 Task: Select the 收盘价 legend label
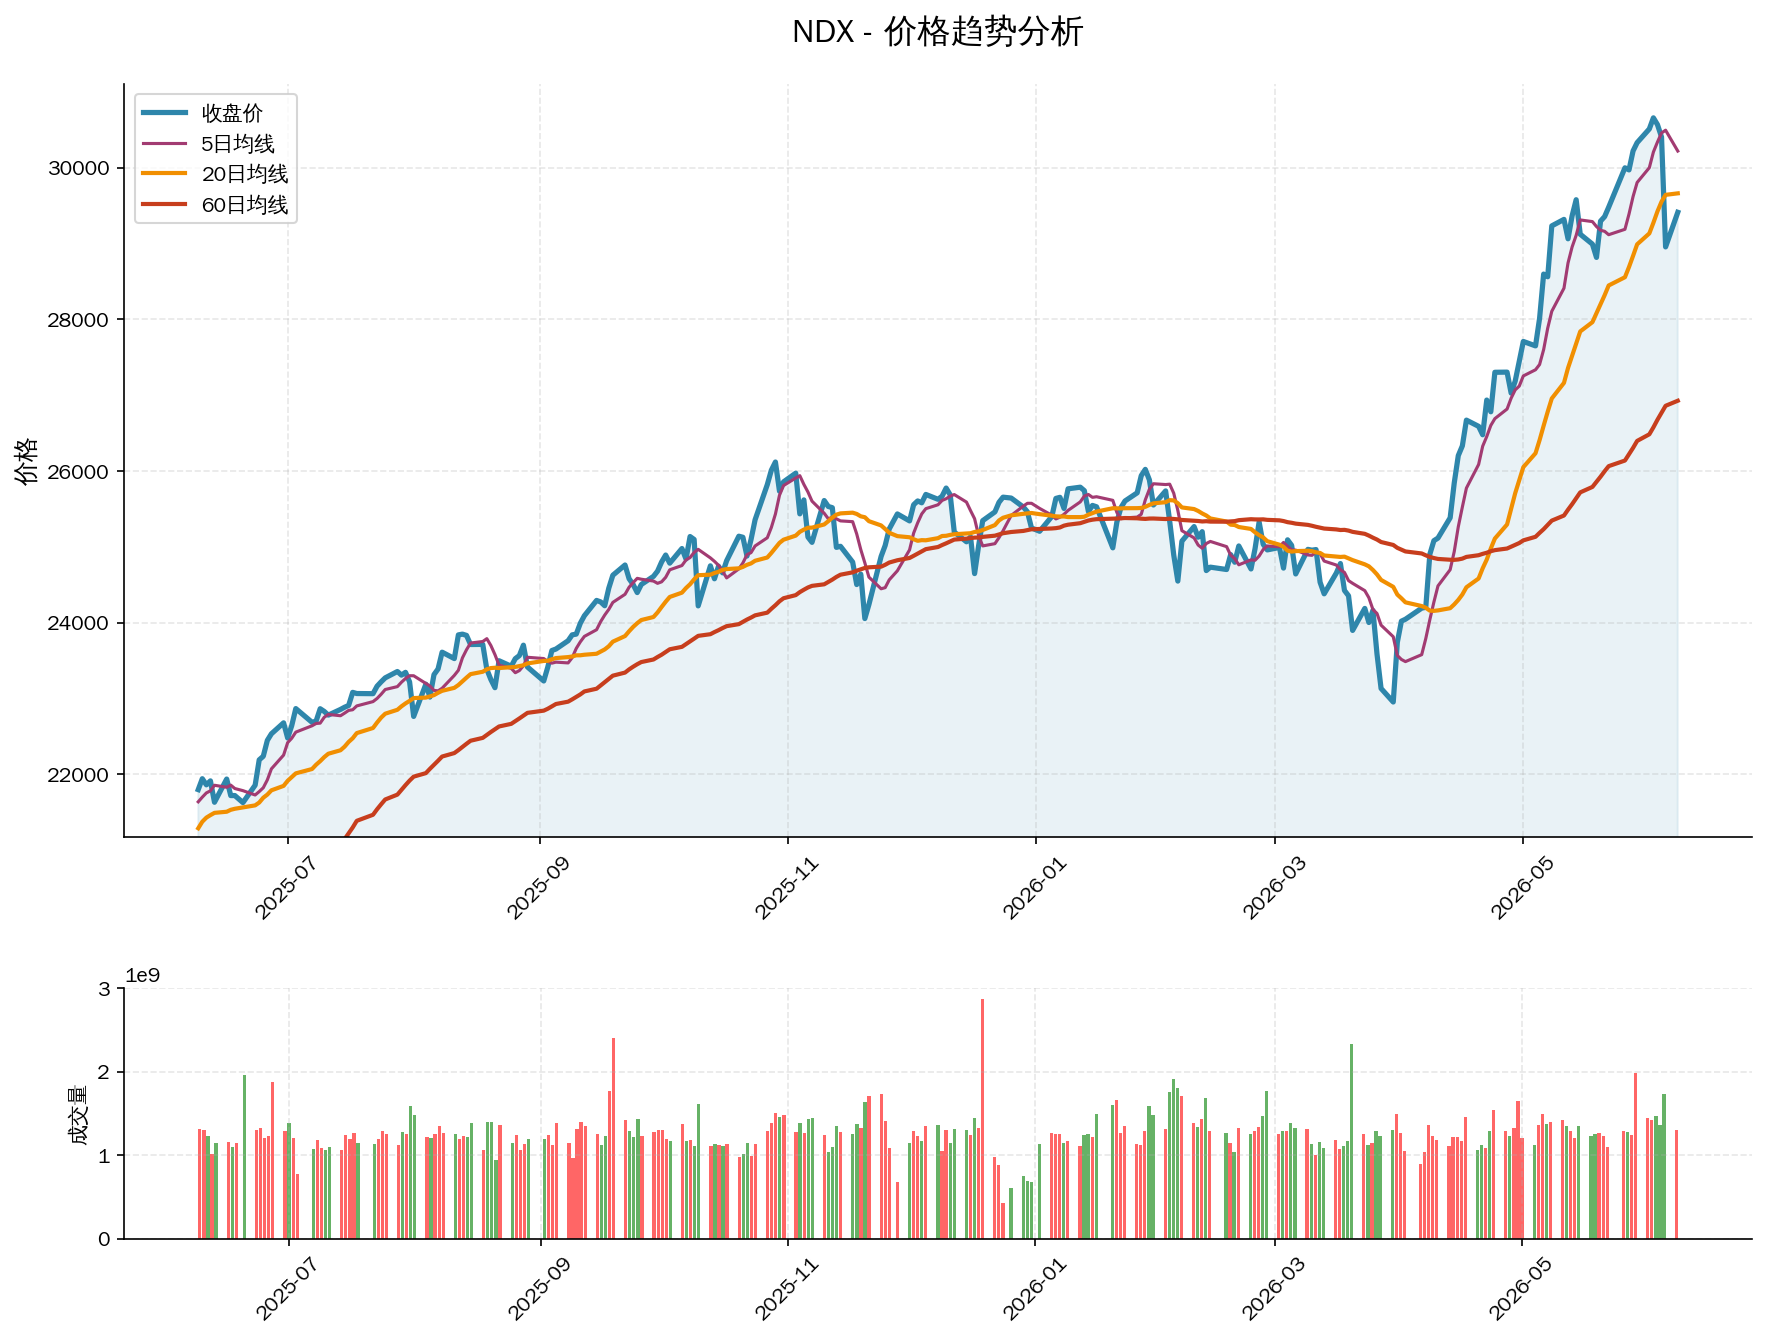pos(232,114)
